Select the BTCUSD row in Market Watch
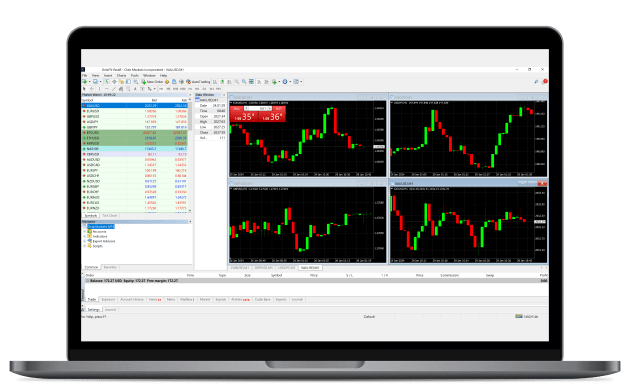 135,133
